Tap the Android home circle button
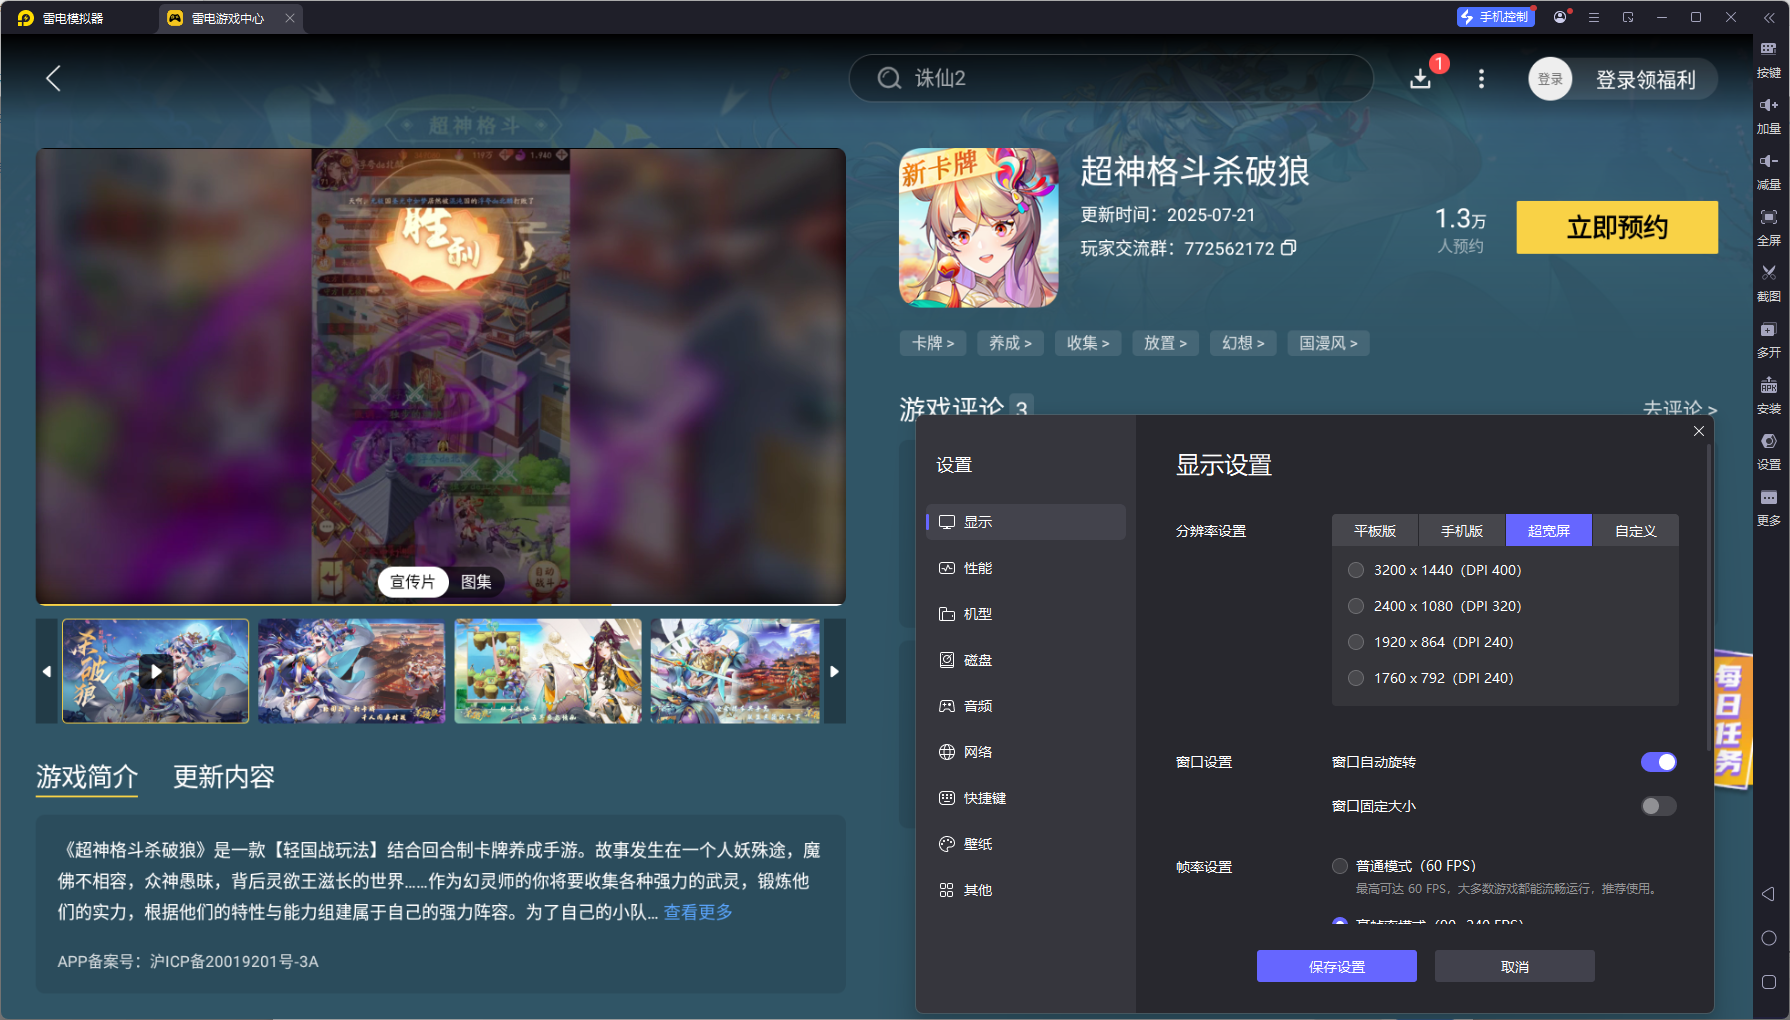 coord(1768,938)
